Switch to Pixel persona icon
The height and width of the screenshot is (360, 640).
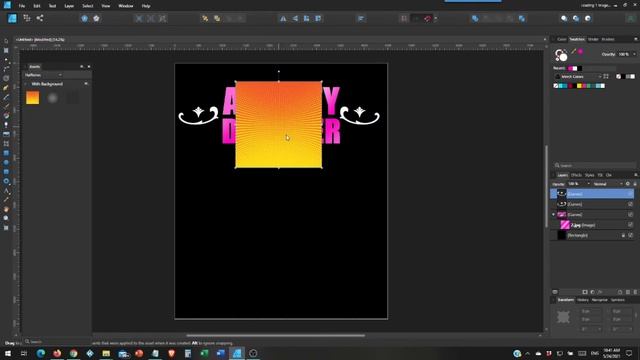27,18
